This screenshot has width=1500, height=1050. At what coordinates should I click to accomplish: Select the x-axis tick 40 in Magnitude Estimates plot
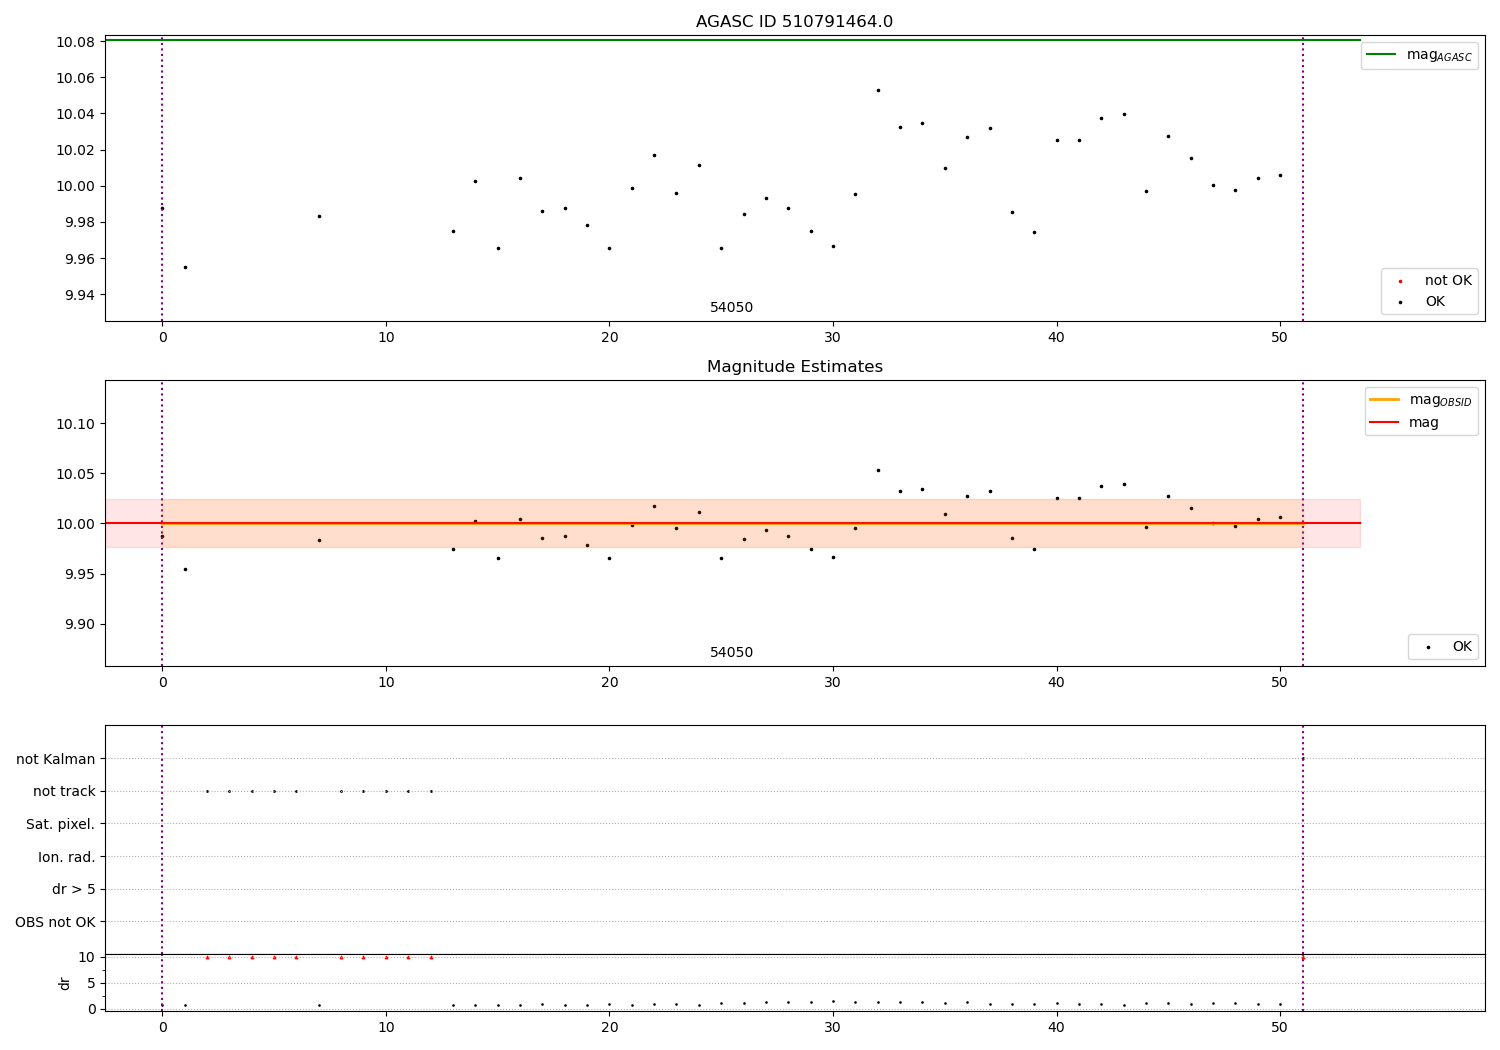1056,682
